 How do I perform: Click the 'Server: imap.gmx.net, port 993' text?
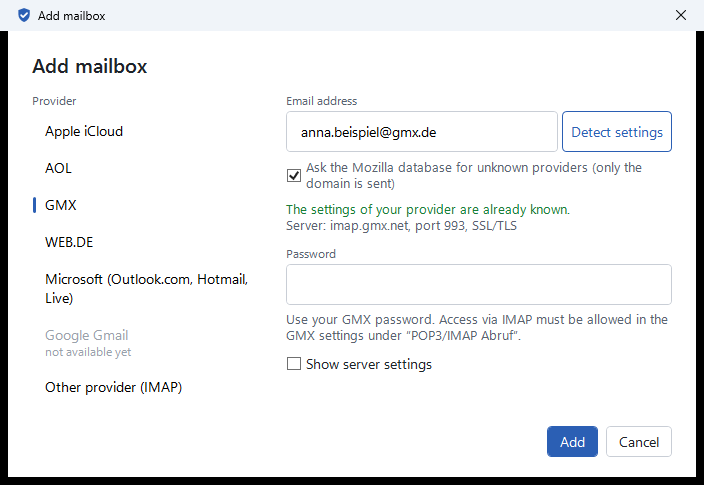[401, 225]
